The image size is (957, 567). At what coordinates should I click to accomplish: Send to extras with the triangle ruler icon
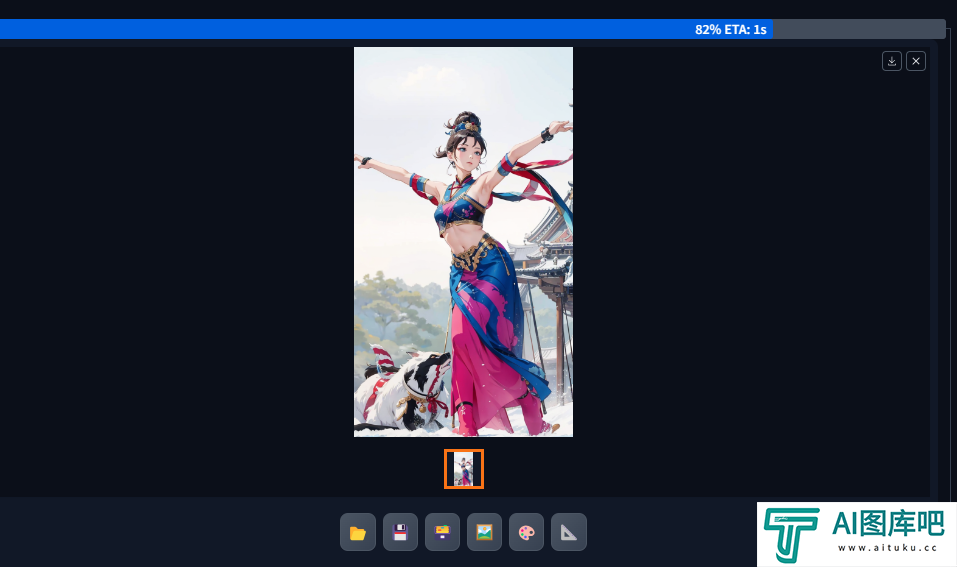coord(568,533)
